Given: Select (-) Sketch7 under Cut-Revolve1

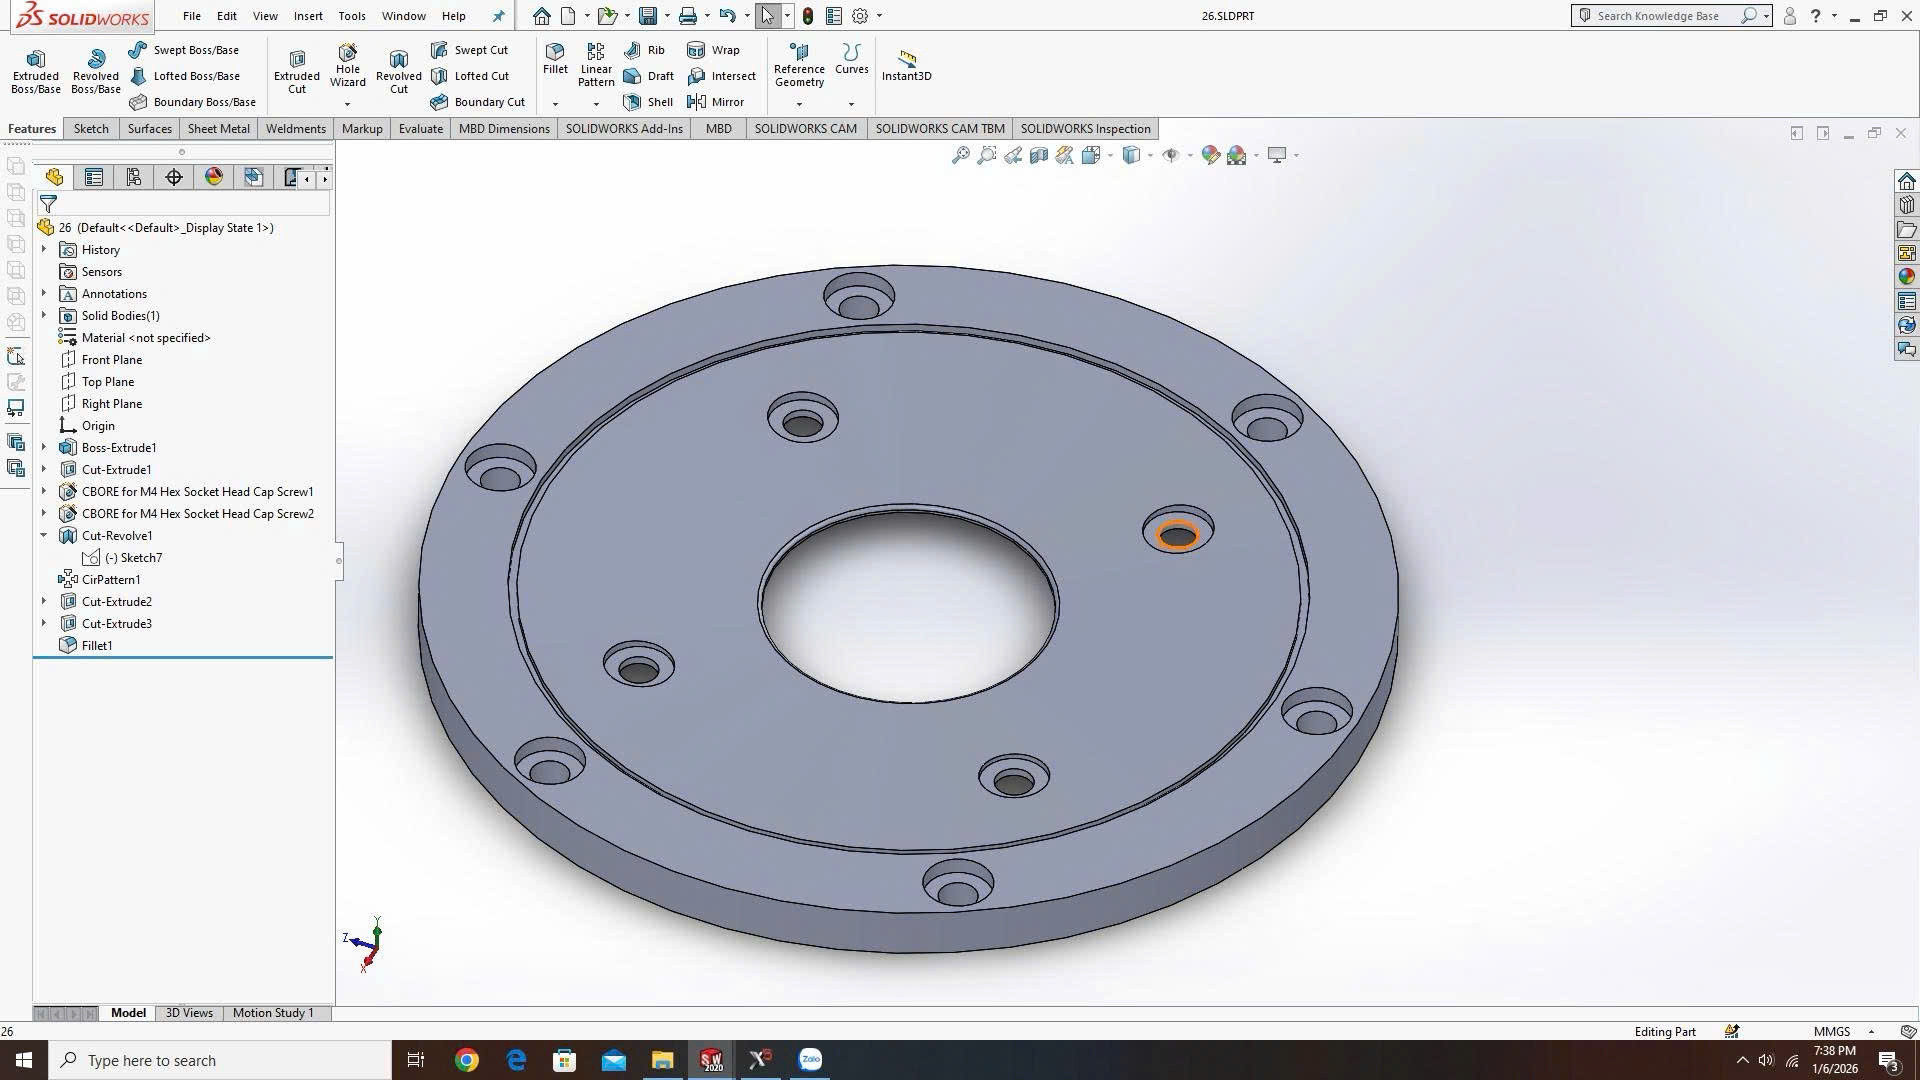Looking at the screenshot, I should [x=133, y=558].
